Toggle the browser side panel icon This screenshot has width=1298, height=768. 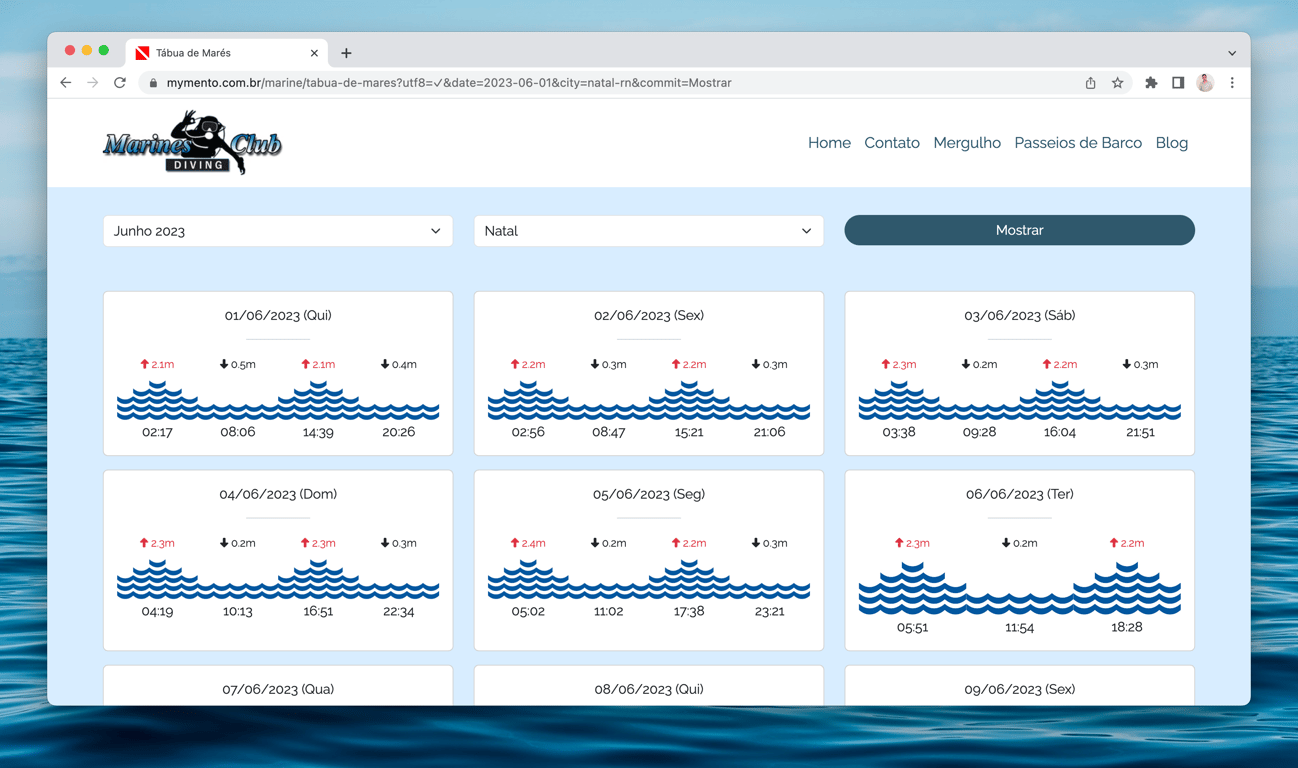(1178, 83)
